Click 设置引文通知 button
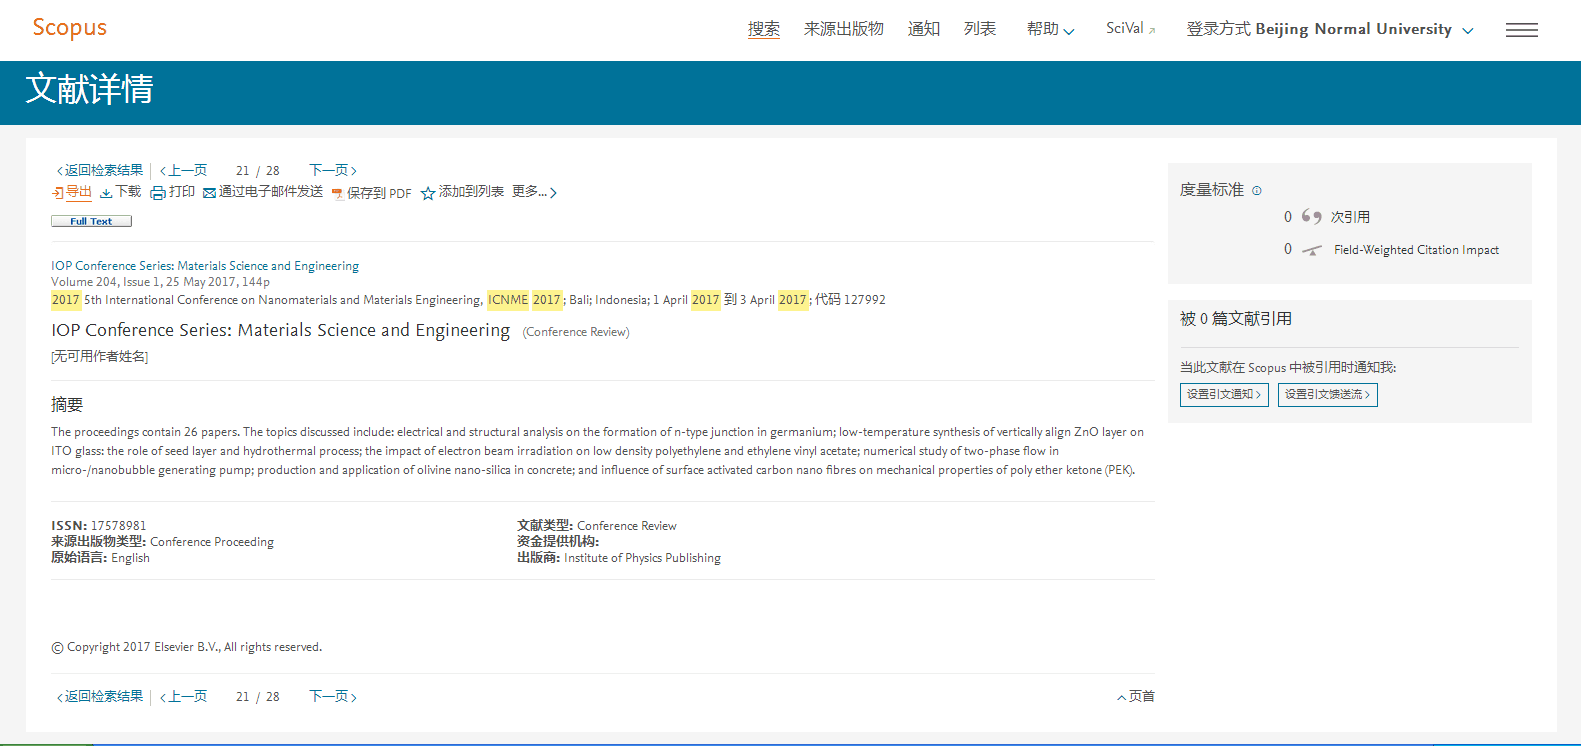 (1224, 395)
